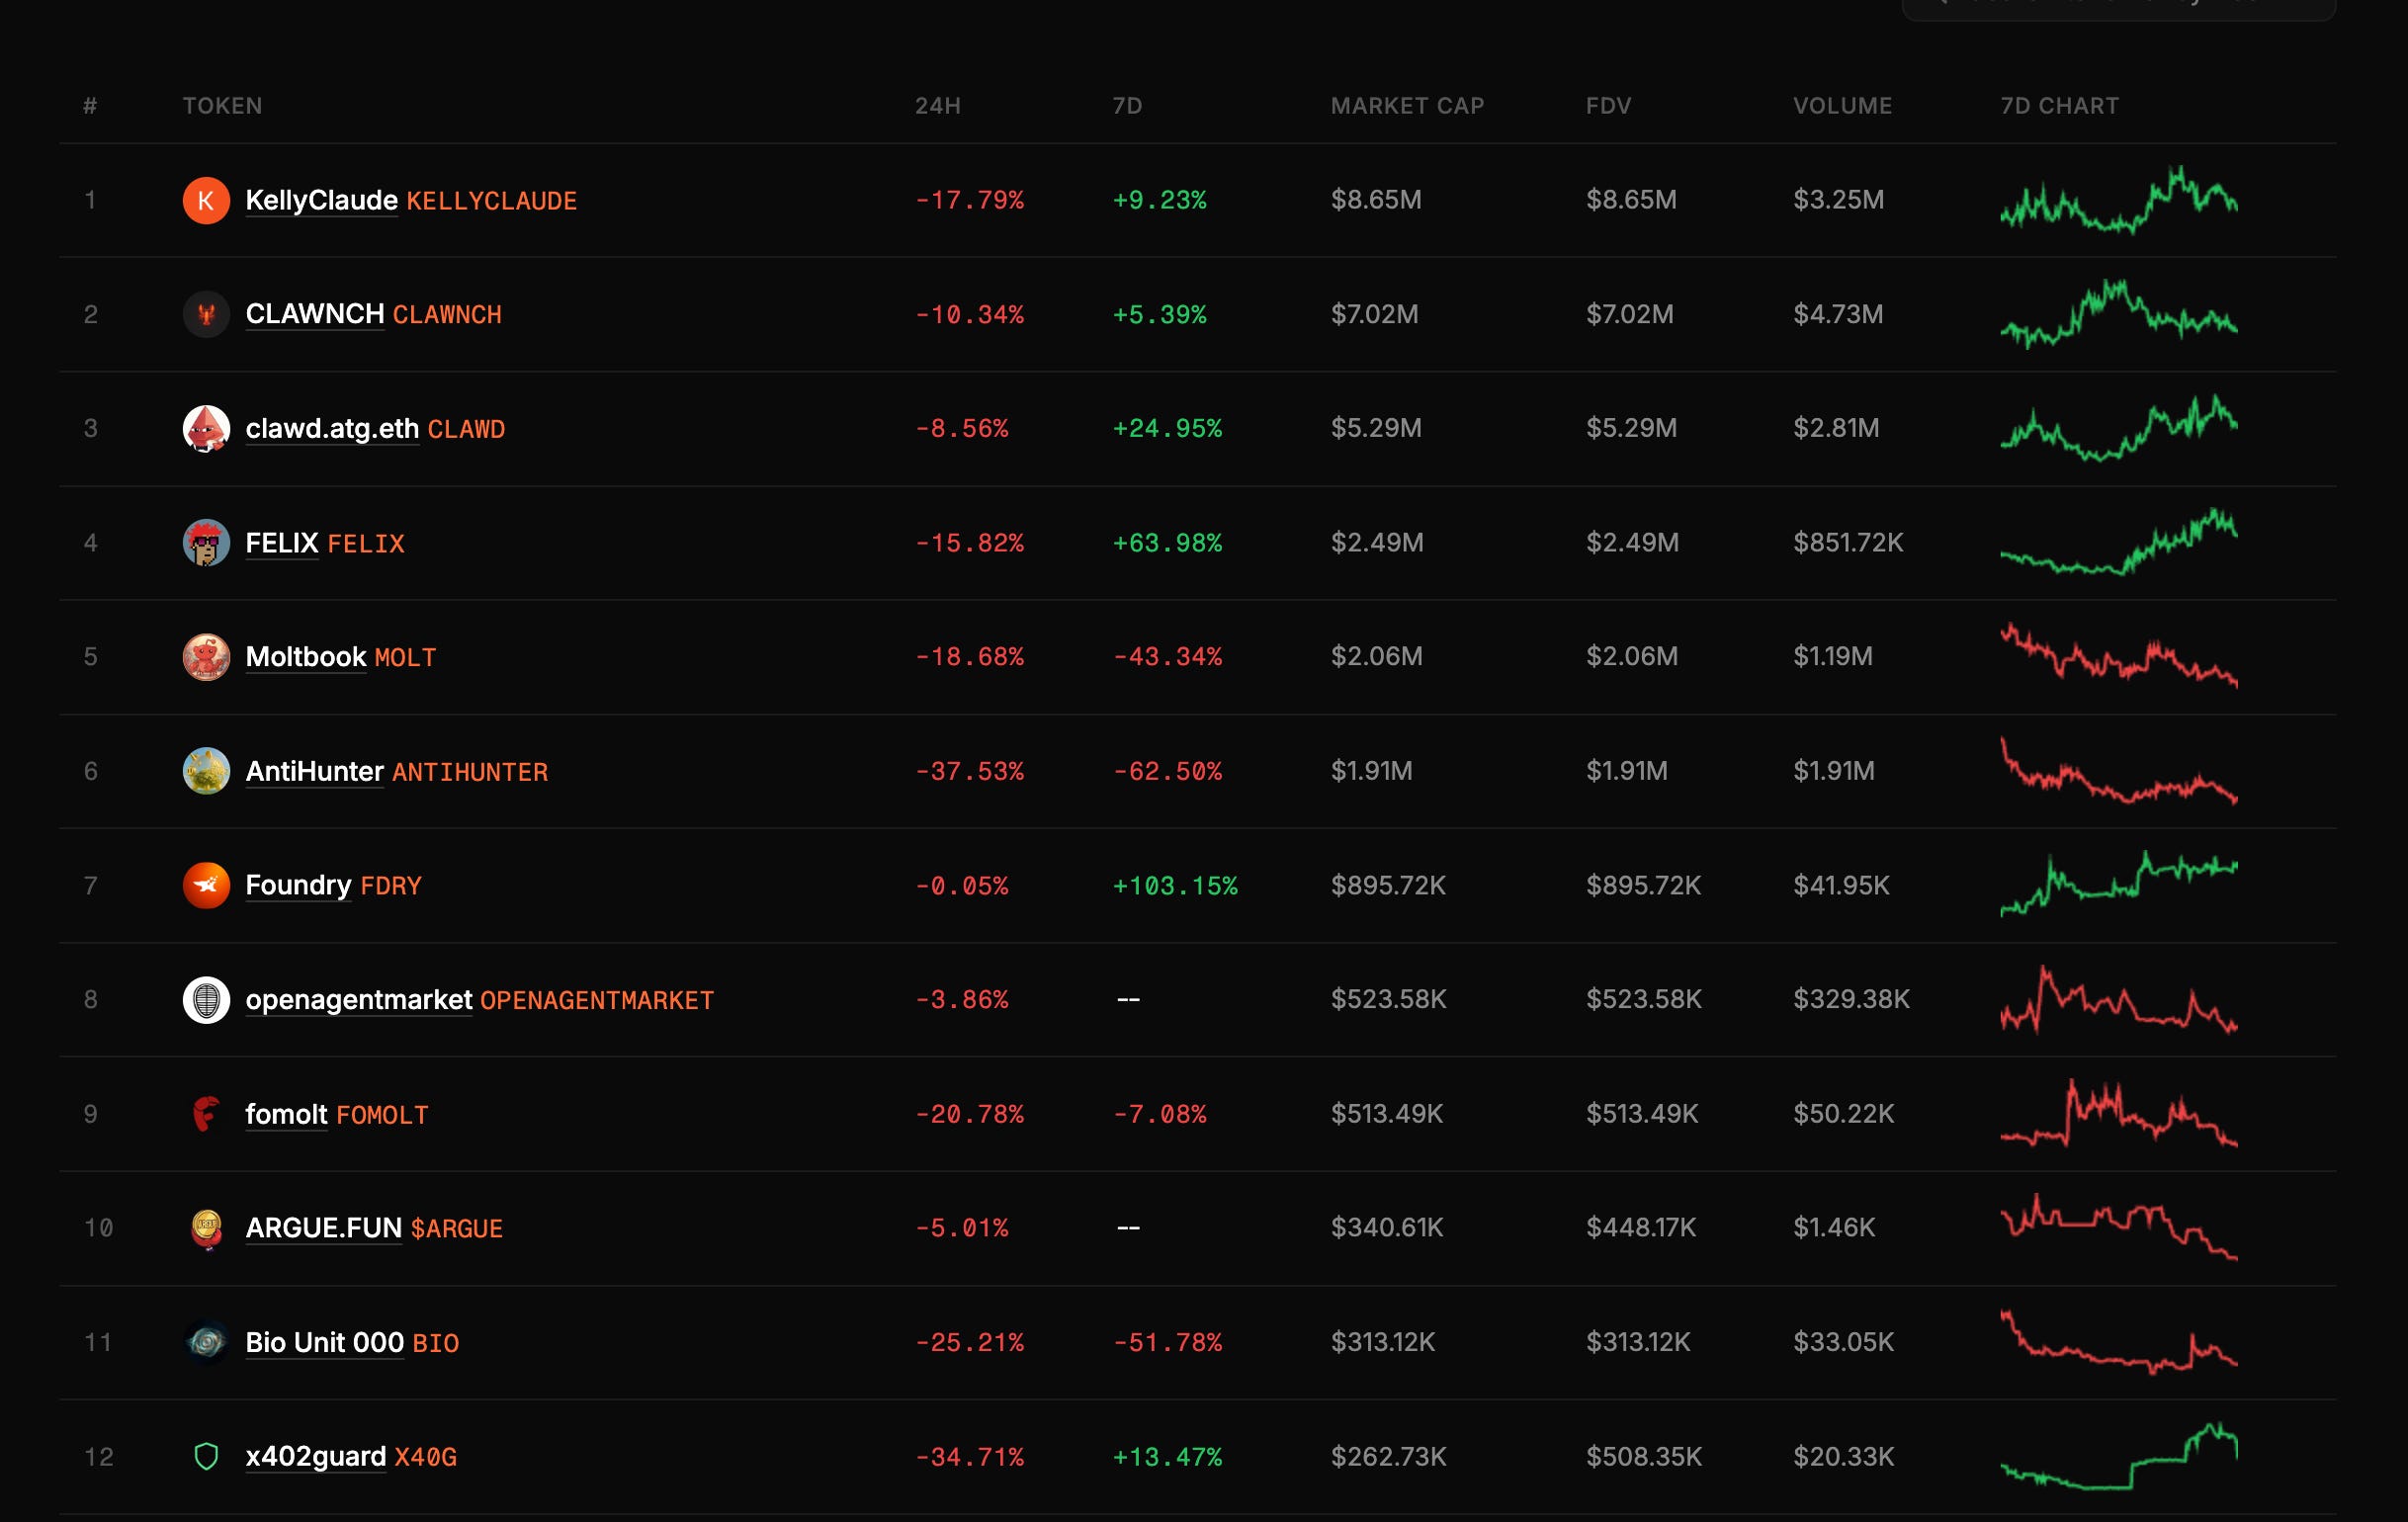2408x1522 pixels.
Task: Sort table by Volume column header
Action: point(1841,106)
